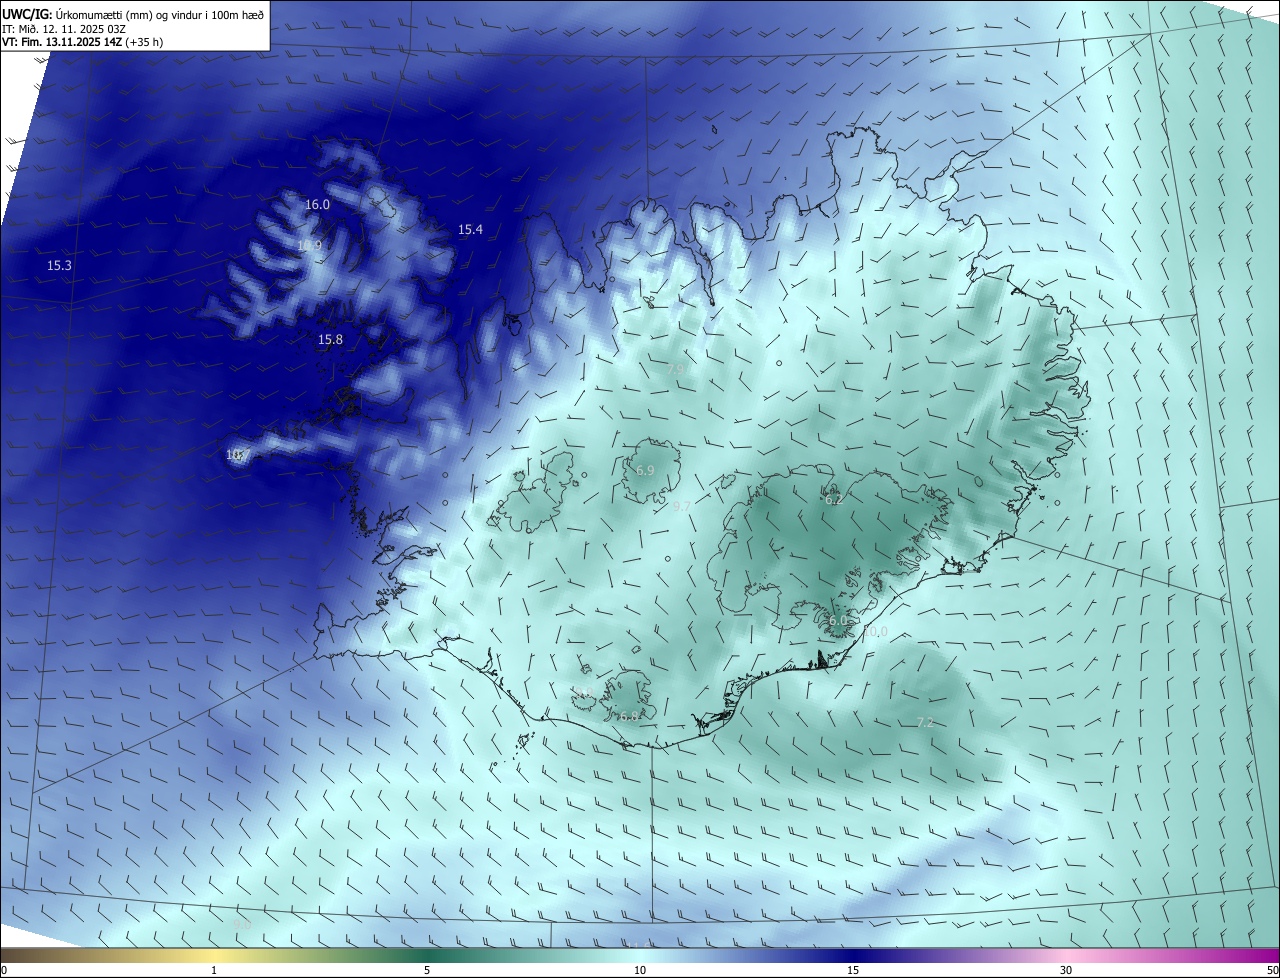The image size is (1280, 978).
Task: Click the 50 tick on color scale
Action: (1272, 970)
